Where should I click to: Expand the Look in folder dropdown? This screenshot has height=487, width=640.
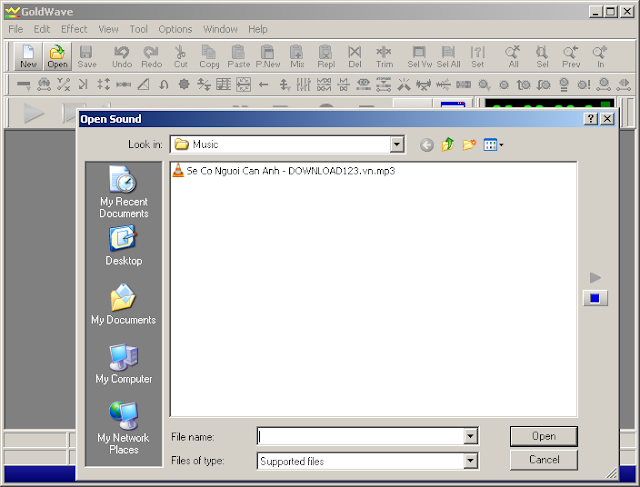click(x=397, y=145)
